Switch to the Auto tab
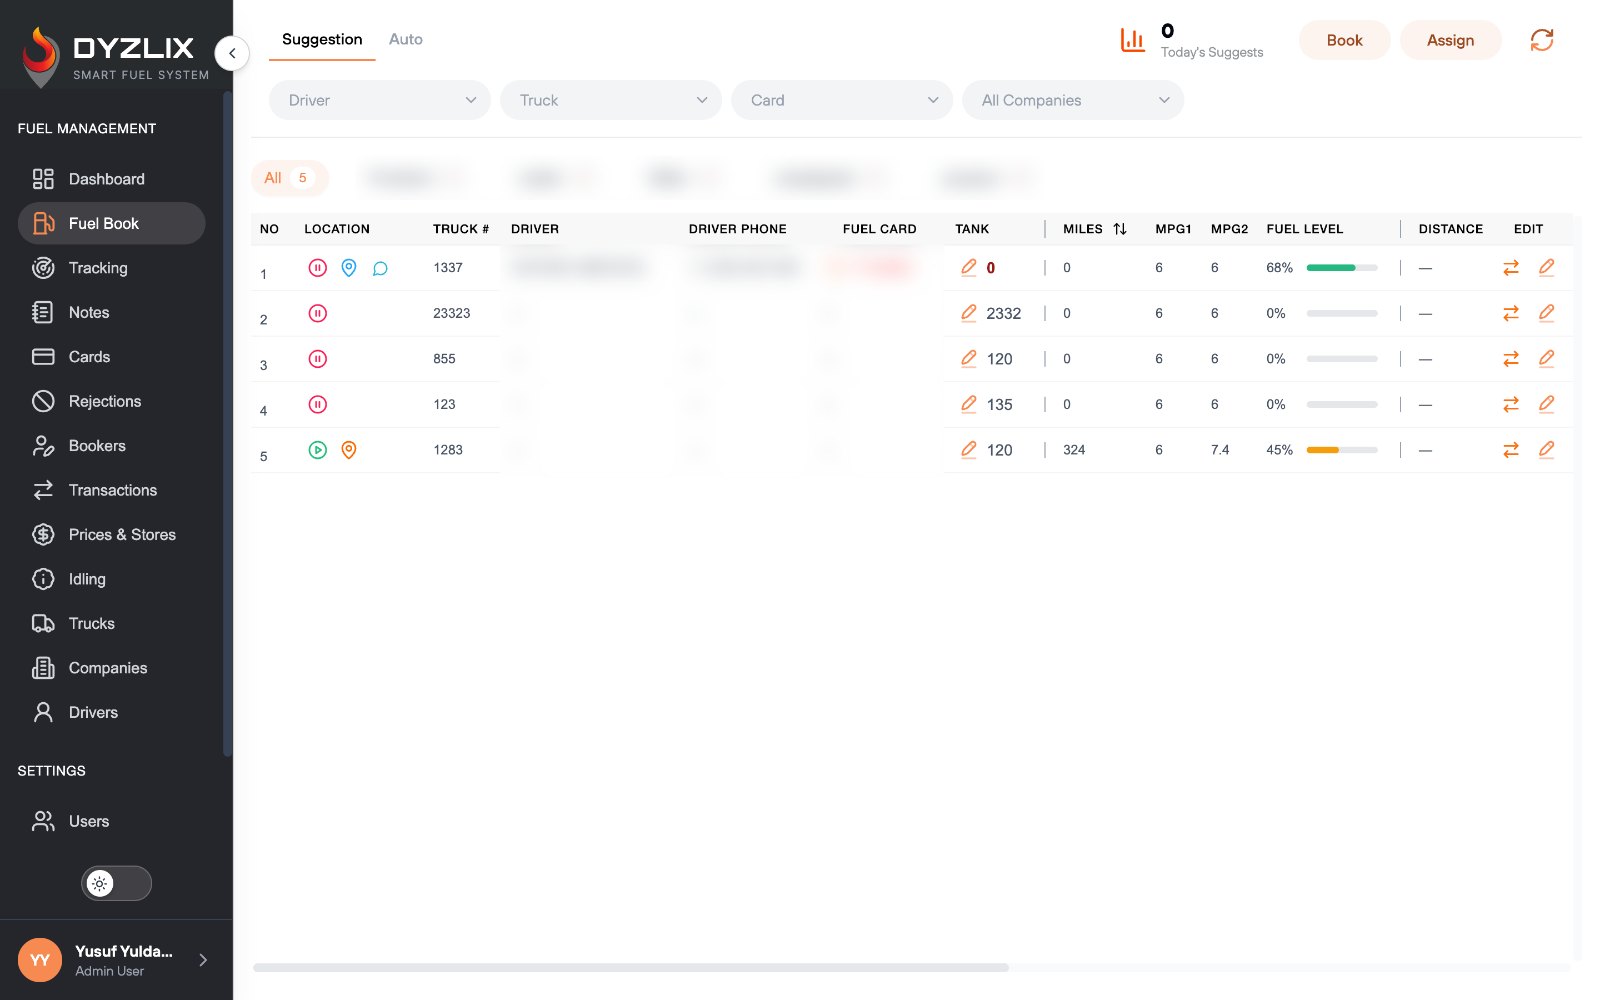The width and height of the screenshot is (1600, 1000). [x=406, y=39]
